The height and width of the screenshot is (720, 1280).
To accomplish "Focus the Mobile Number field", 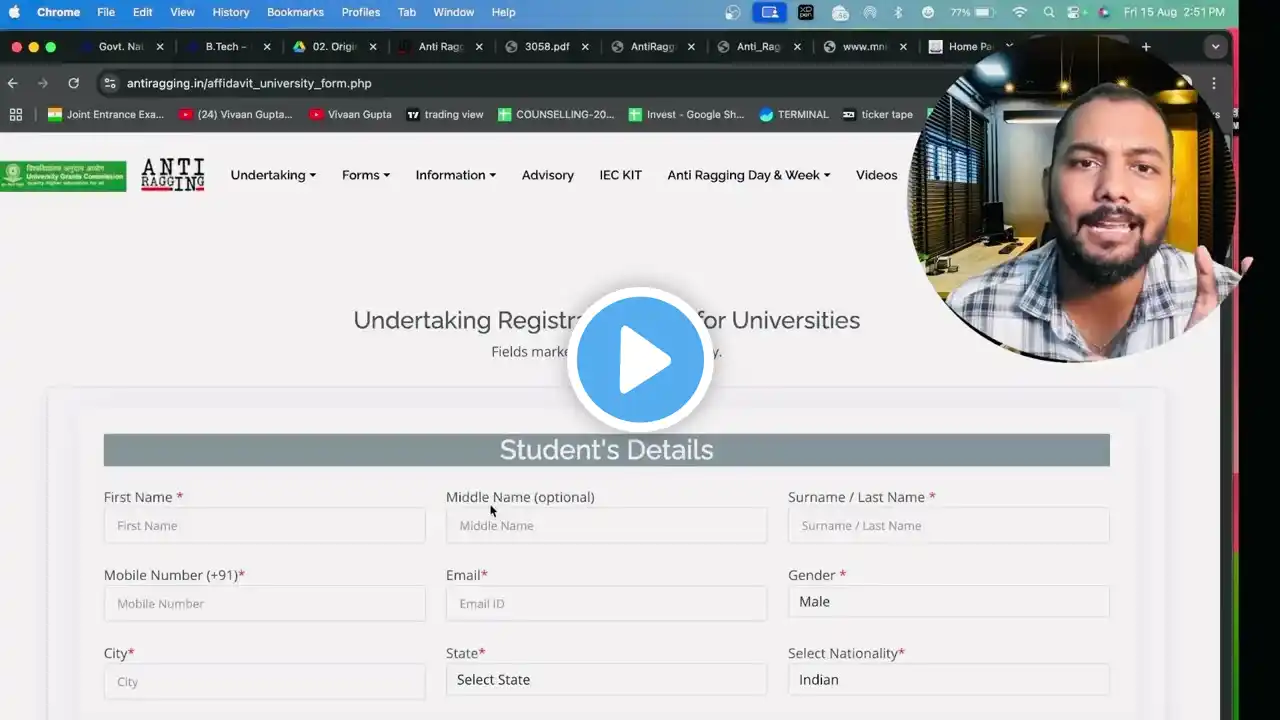I will (264, 603).
